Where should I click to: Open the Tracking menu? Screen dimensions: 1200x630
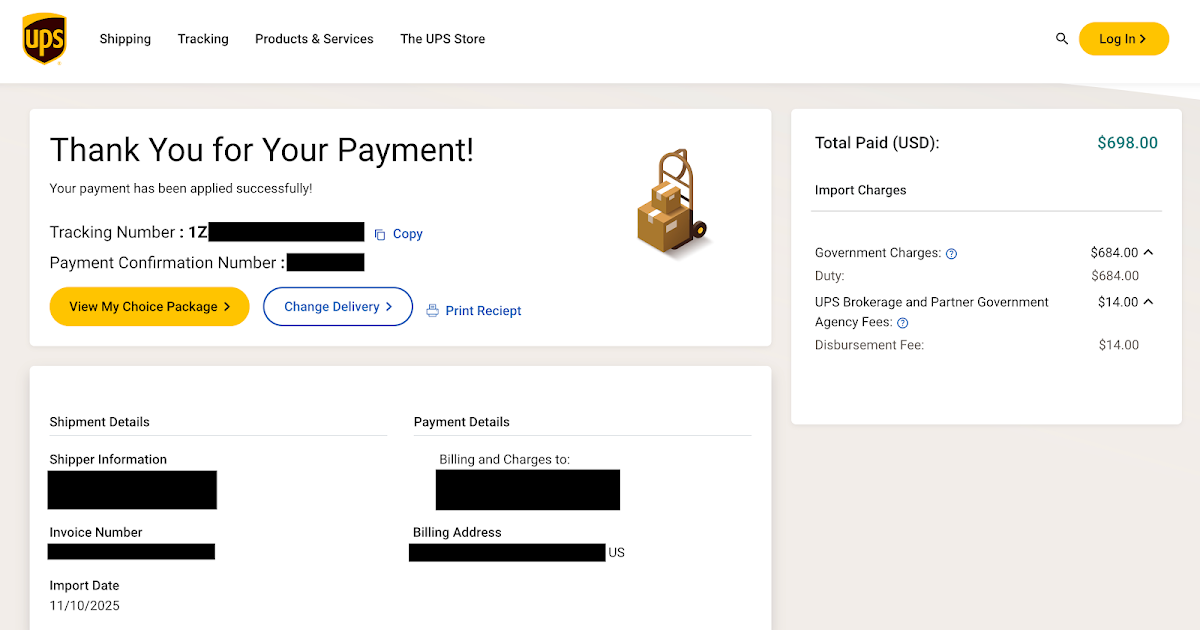203,39
